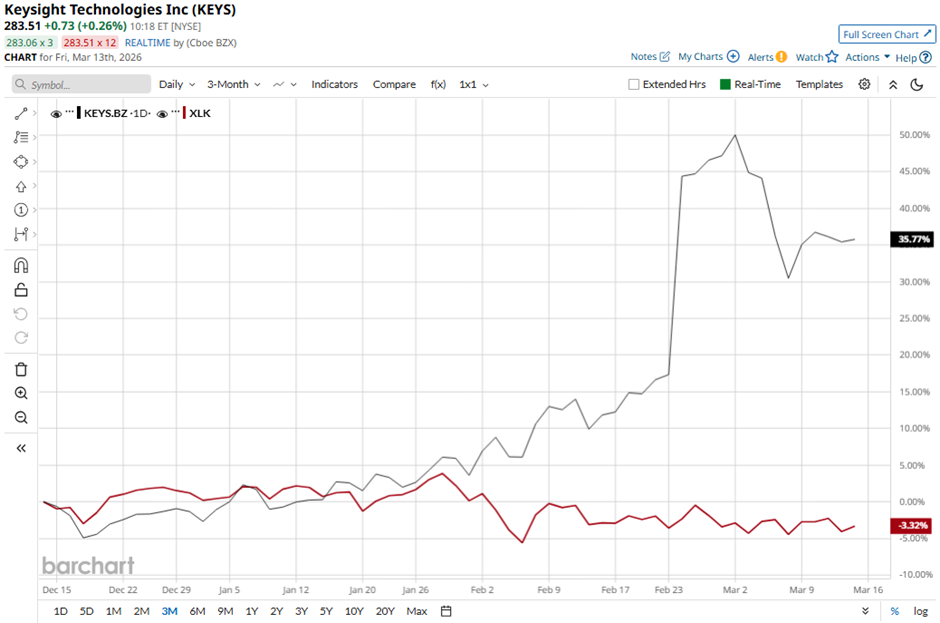Open the Daily interval dropdown

click(177, 85)
